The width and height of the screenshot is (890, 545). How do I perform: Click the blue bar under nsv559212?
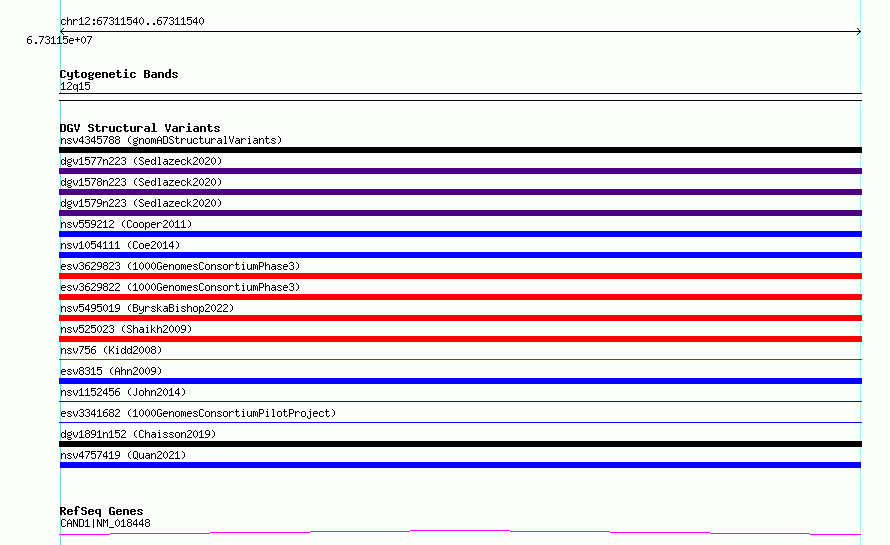[x=460, y=234]
